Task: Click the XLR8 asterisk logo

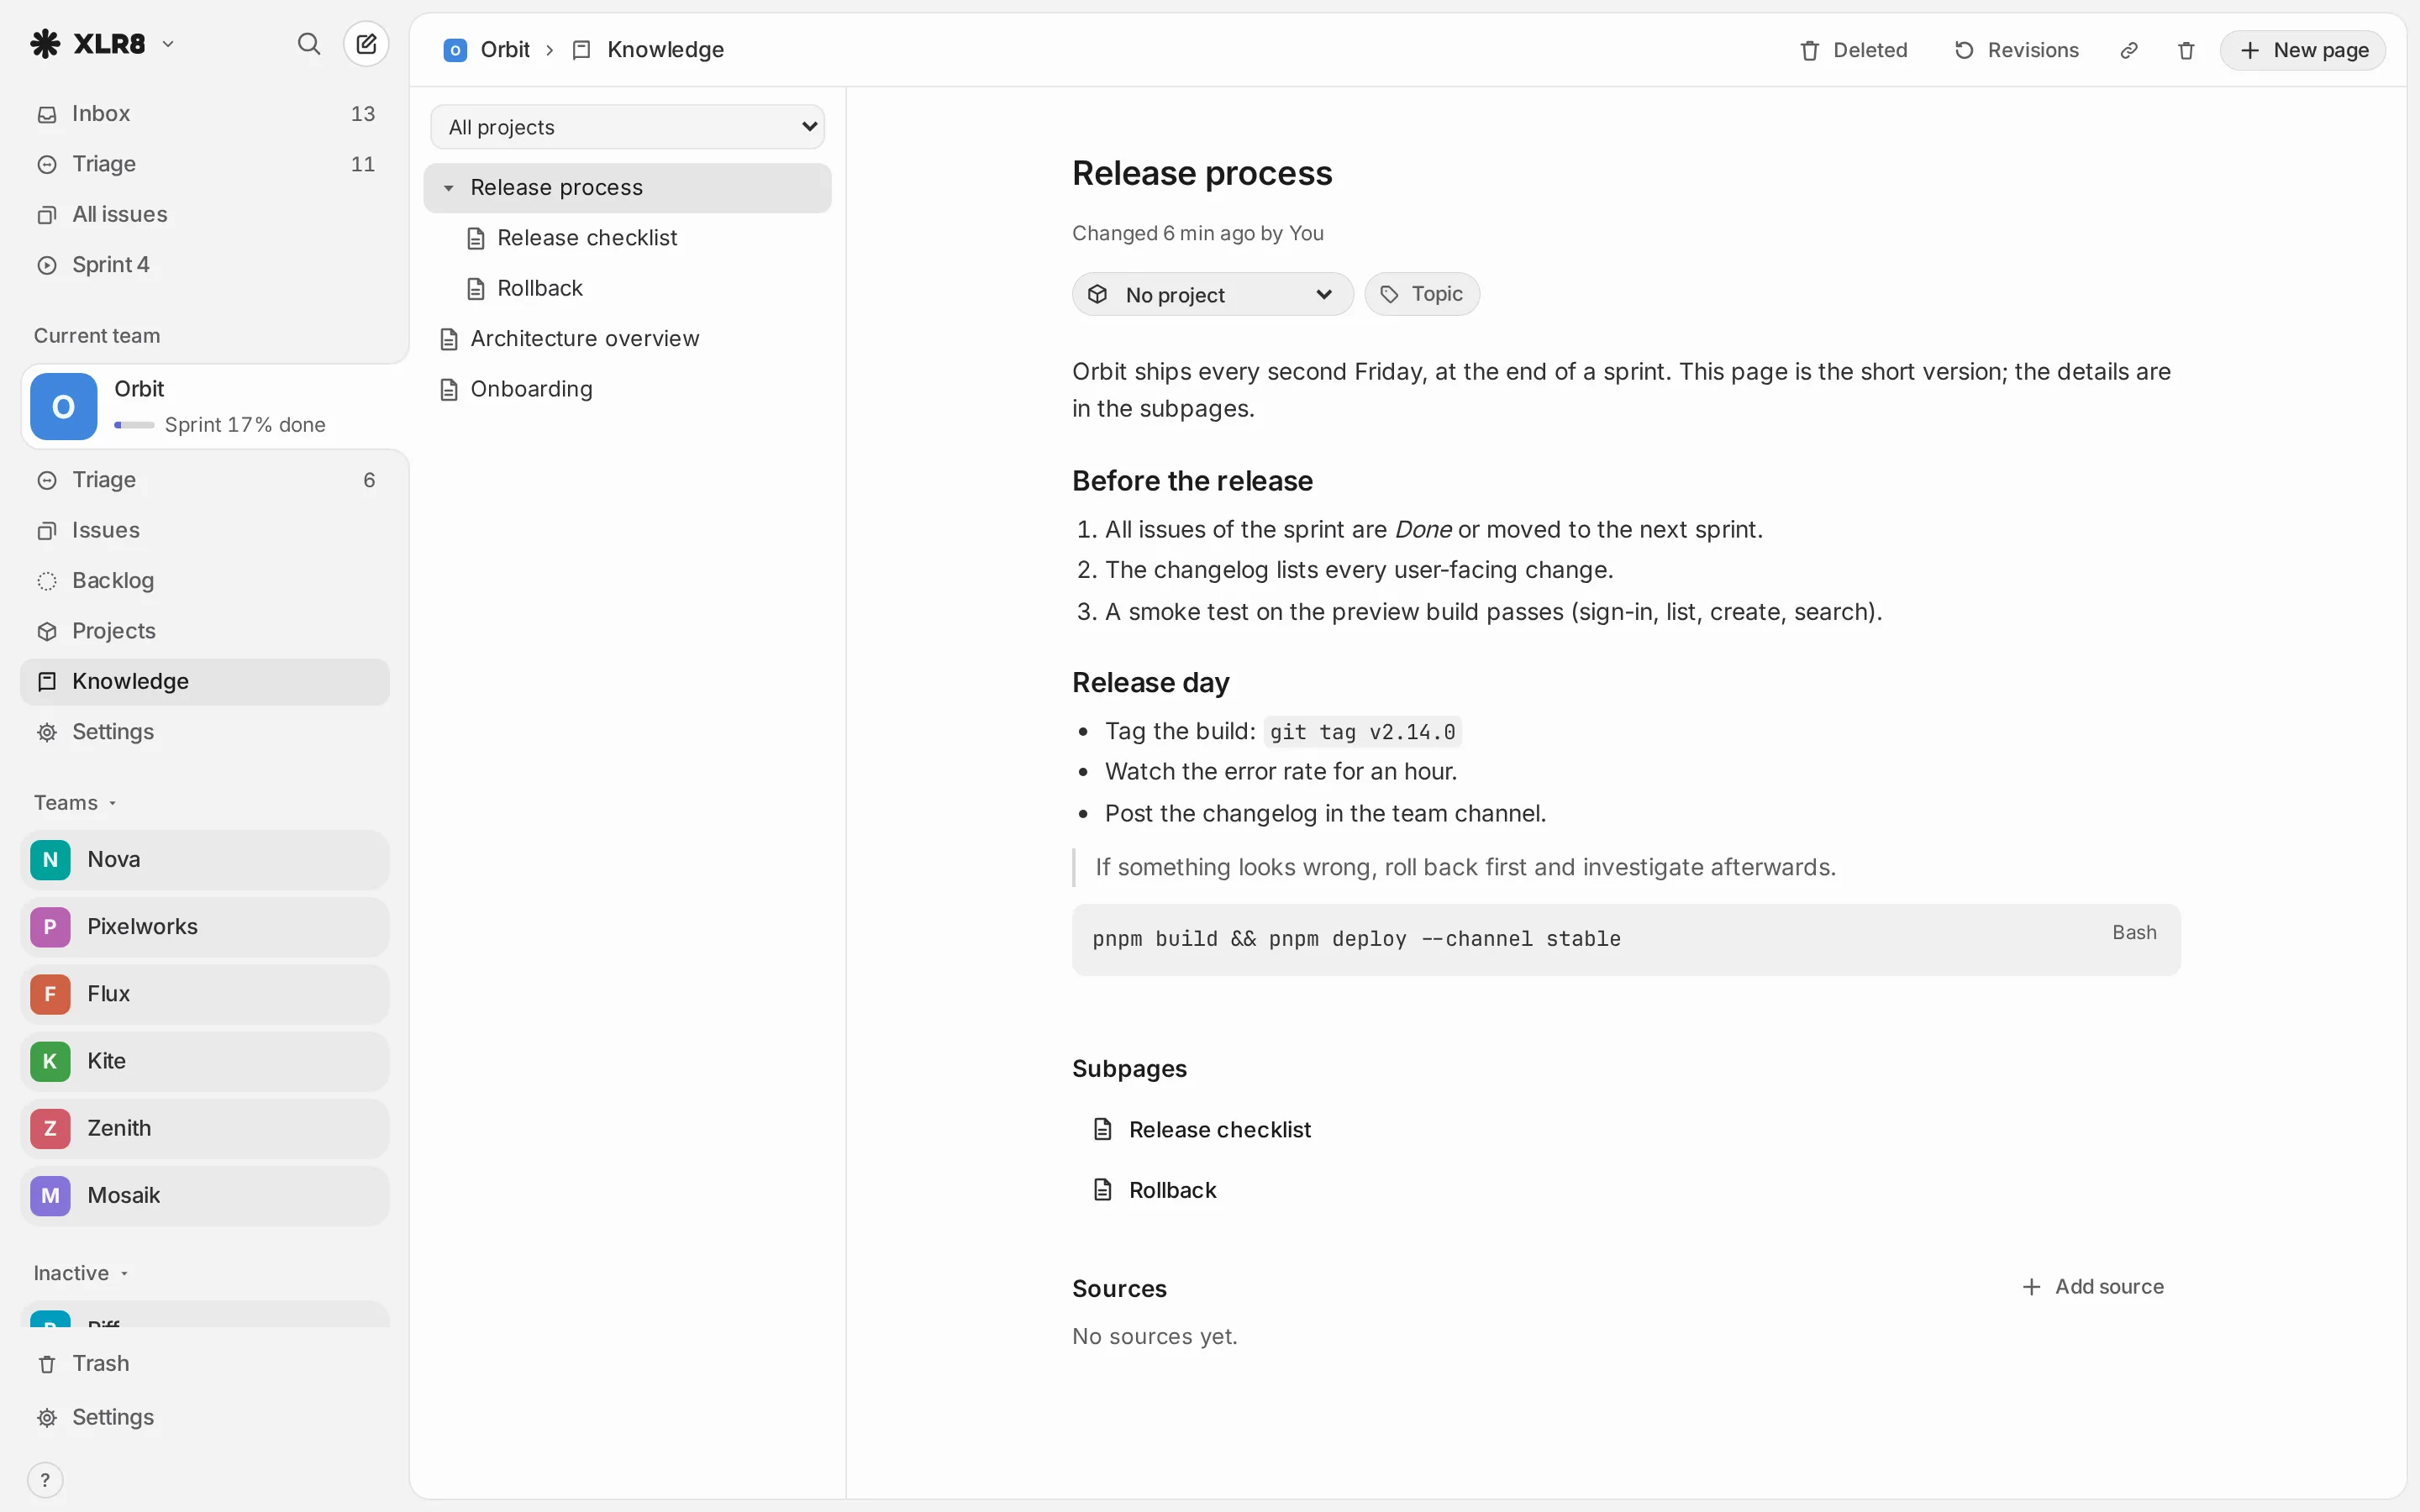Action: pos(45,44)
